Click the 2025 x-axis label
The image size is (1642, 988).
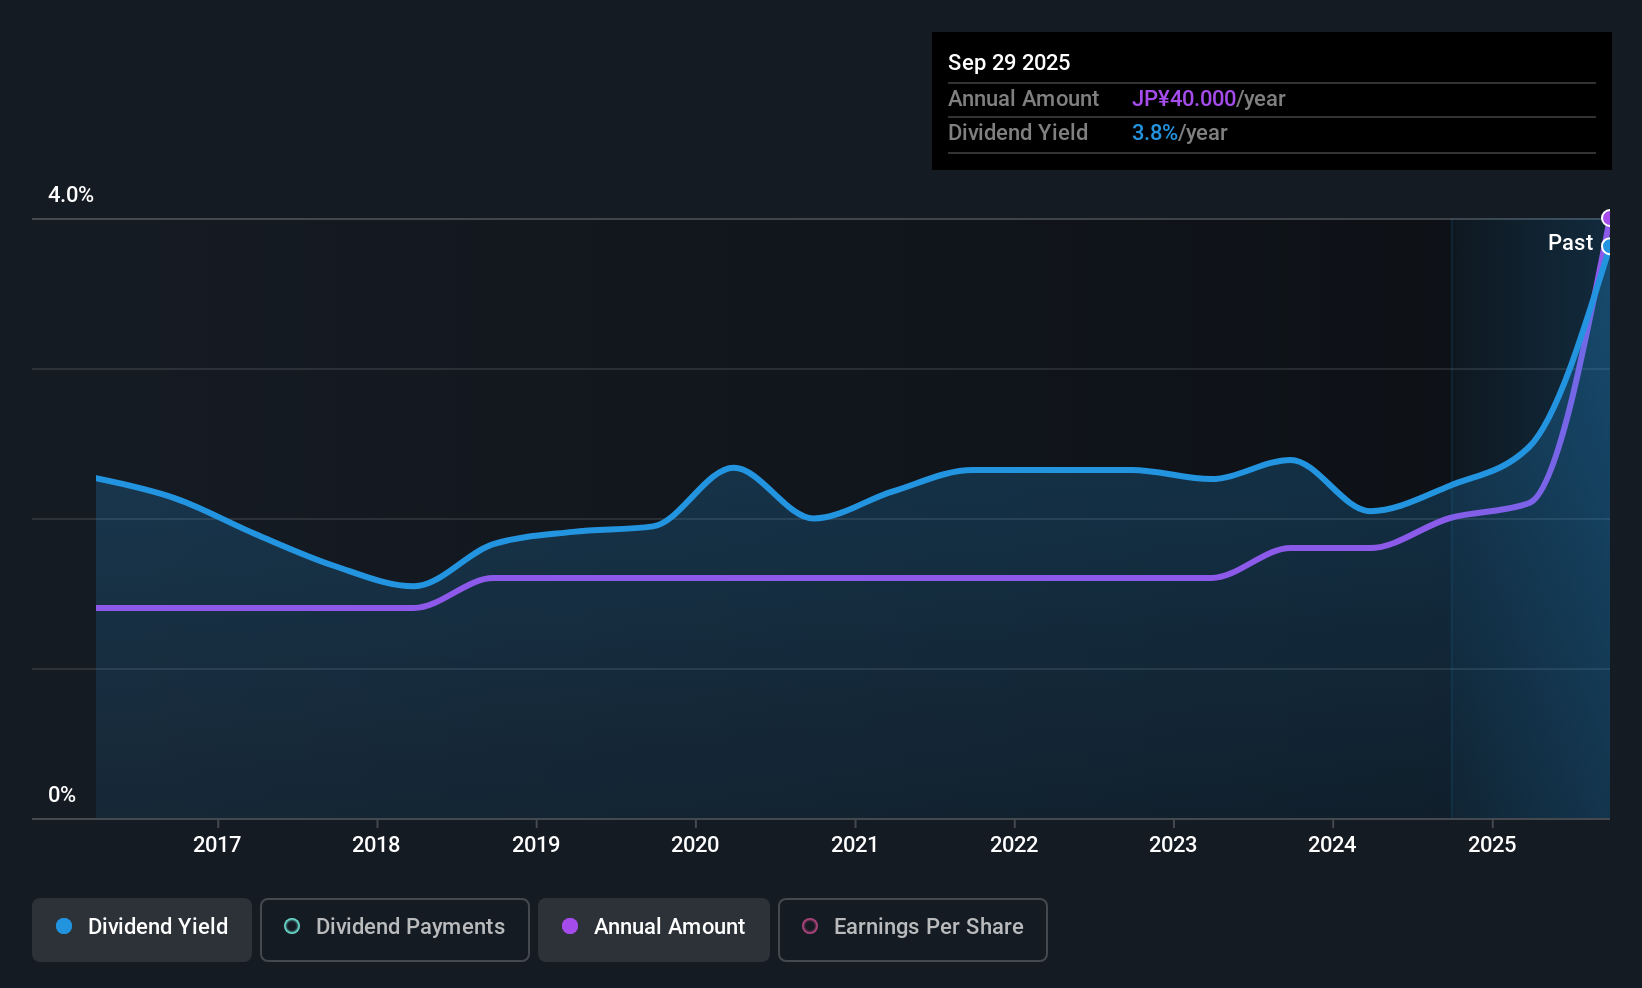coord(1492,845)
